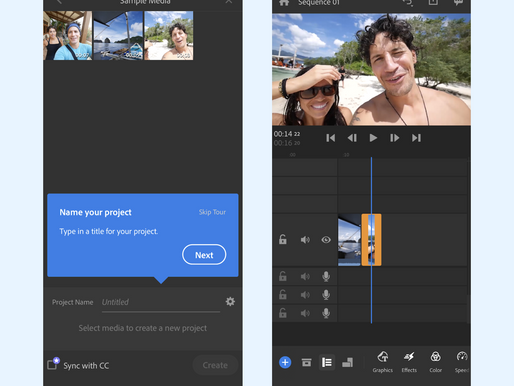This screenshot has width=514, height=386.
Task: Arm the microphone on the middle audio track
Action: (326, 295)
